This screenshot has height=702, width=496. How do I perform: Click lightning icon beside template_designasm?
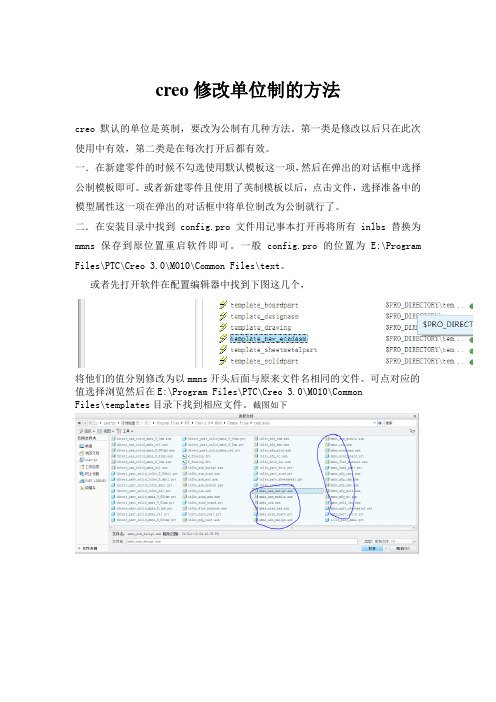[x=223, y=316]
